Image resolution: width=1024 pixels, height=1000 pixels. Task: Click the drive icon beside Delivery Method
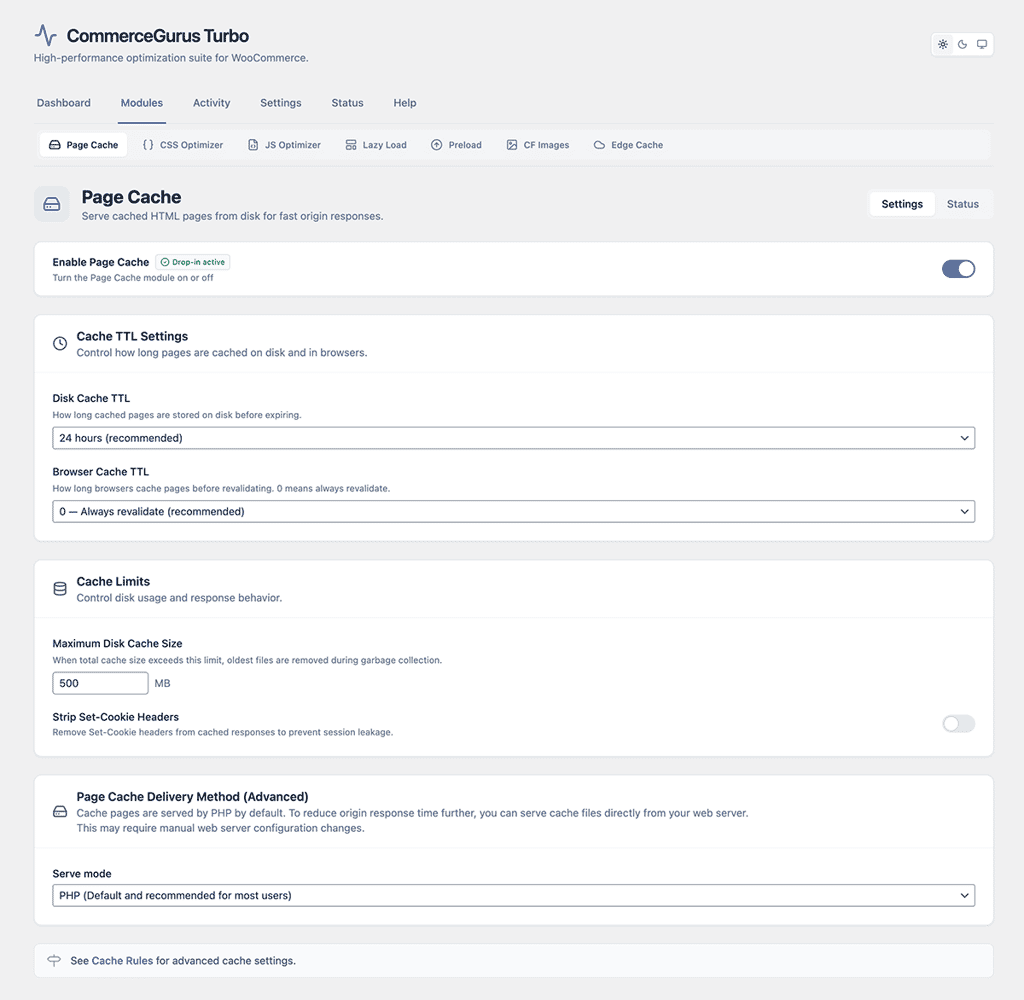point(60,812)
